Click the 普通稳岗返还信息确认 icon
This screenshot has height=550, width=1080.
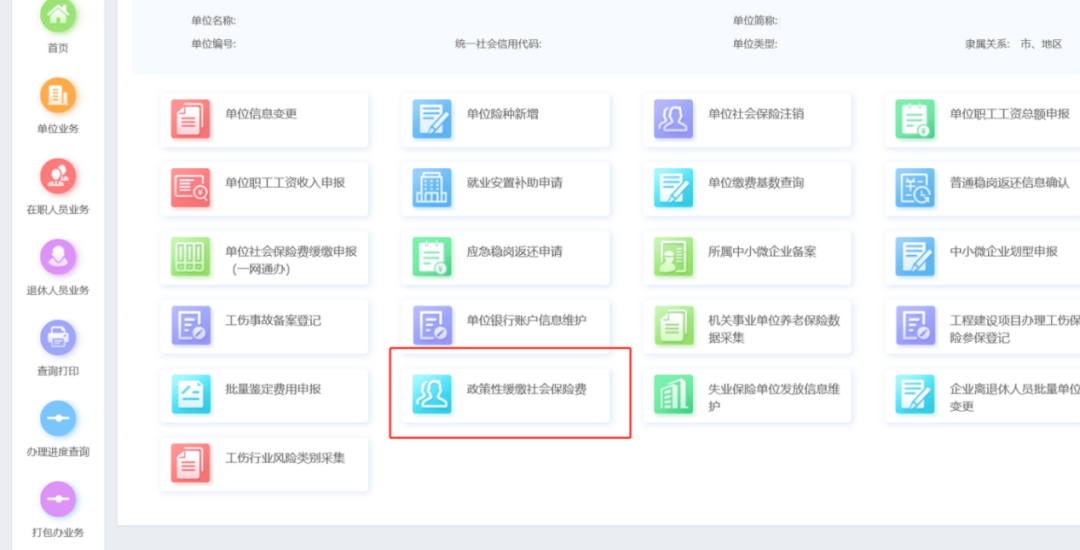click(x=915, y=188)
